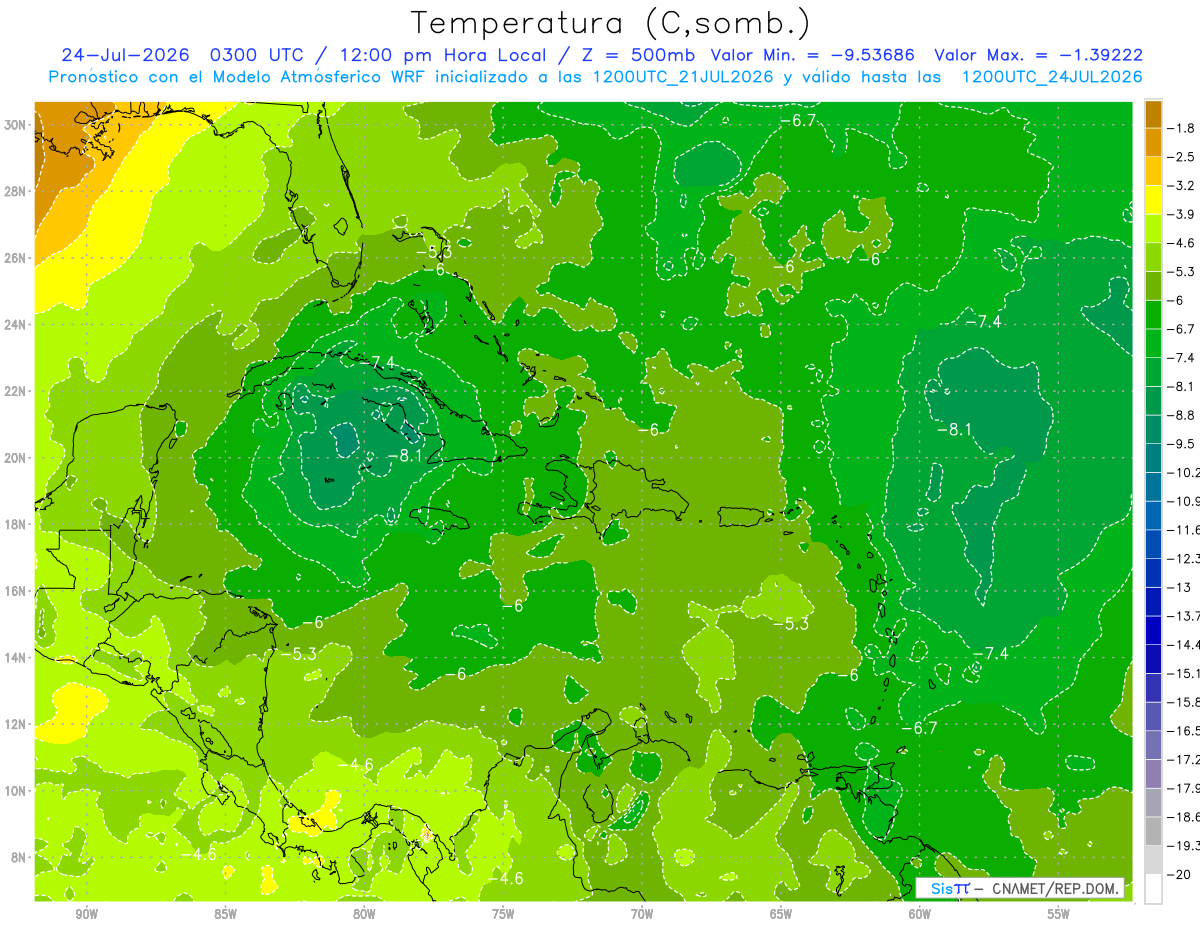This screenshot has width=1200, height=927.
Task: Click the "26N" latitude axis label
Action: (x=15, y=258)
